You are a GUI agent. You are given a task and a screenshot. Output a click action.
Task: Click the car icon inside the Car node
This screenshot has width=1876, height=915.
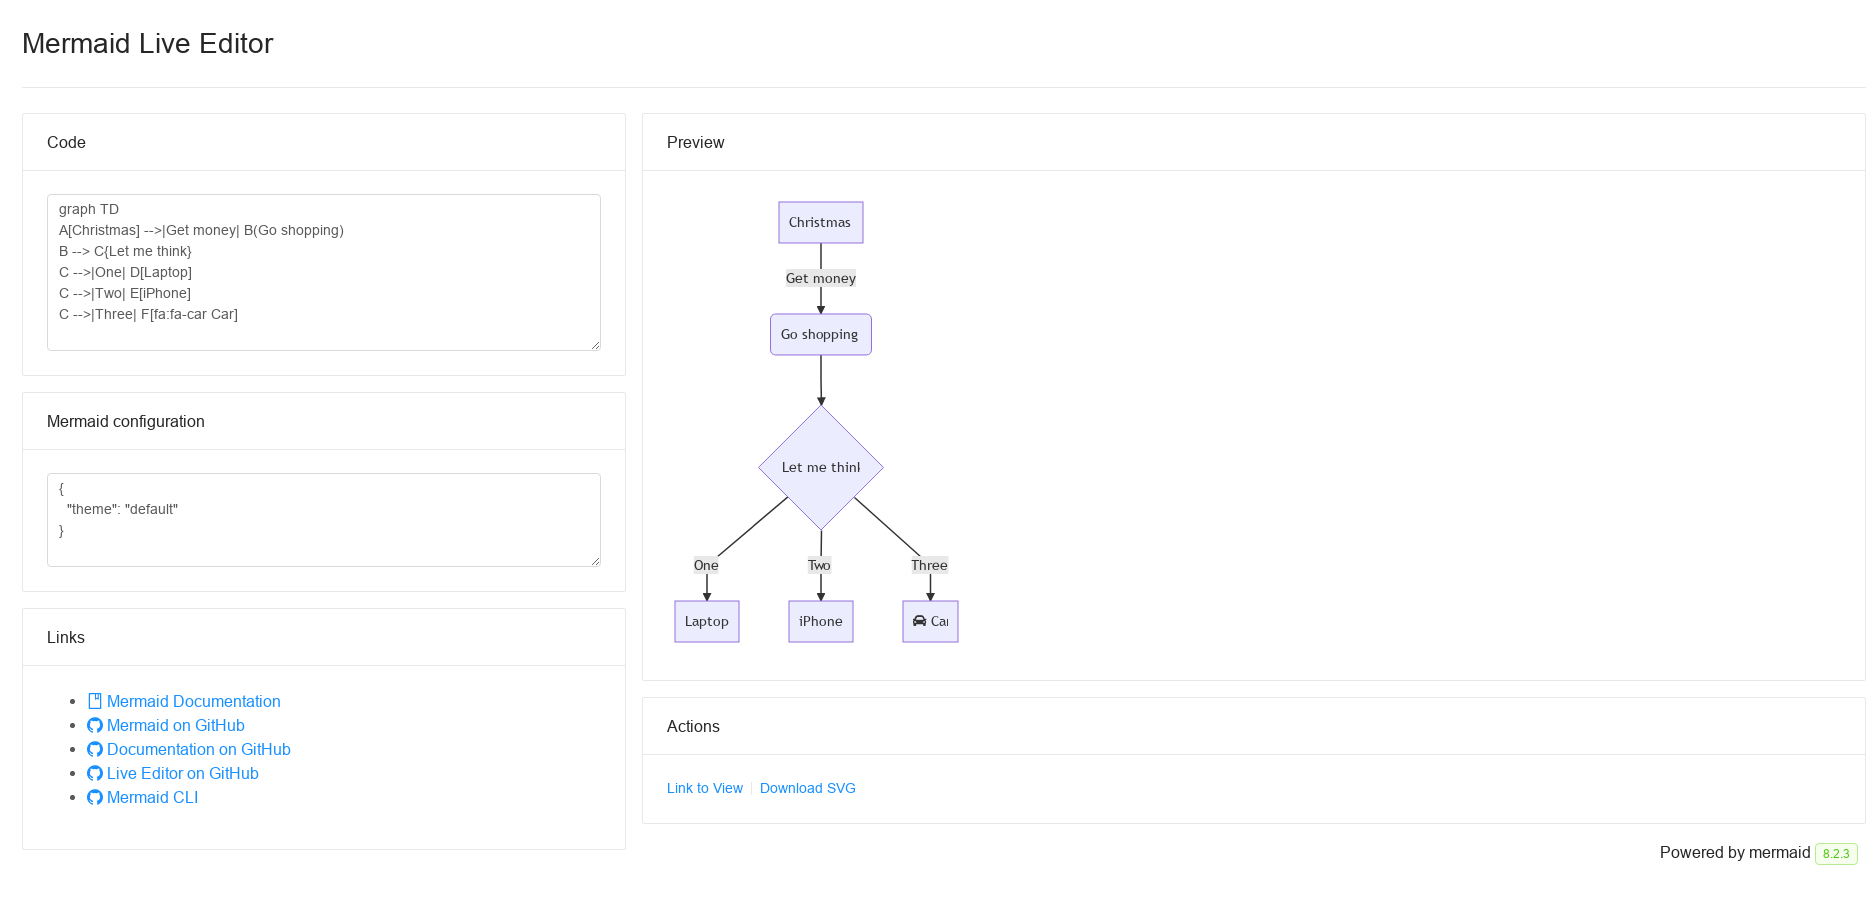coord(918,621)
